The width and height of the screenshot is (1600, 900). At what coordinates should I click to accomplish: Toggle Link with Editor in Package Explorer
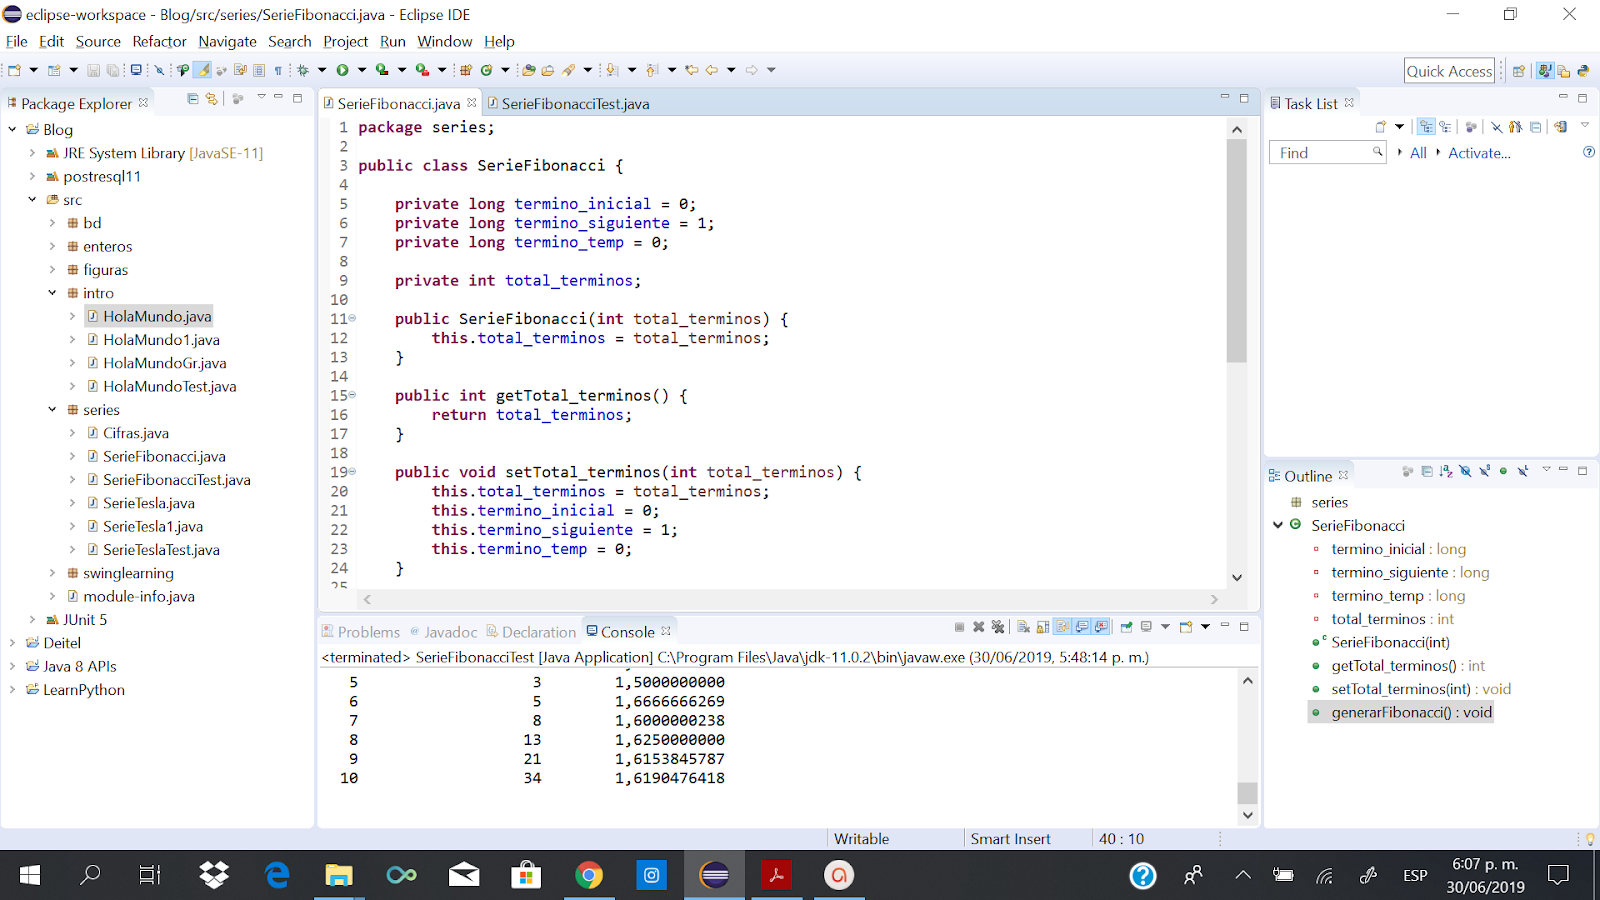pyautogui.click(x=211, y=100)
